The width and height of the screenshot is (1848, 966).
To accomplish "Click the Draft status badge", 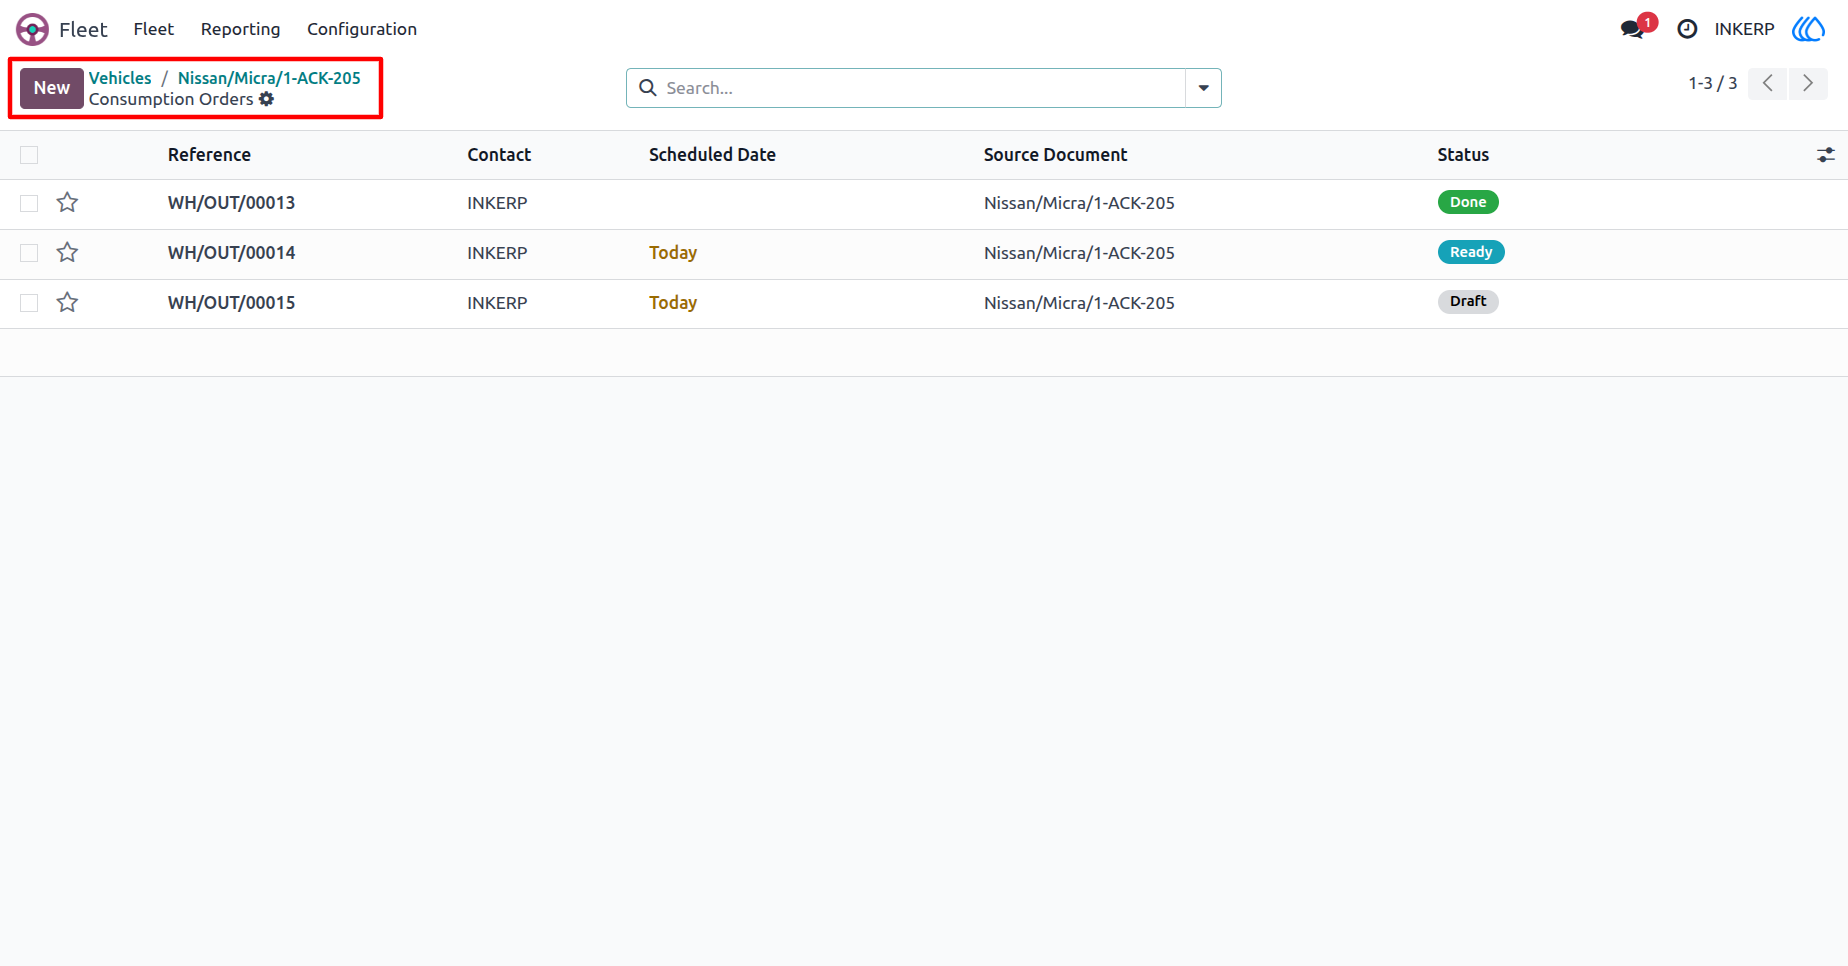I will pos(1468,301).
